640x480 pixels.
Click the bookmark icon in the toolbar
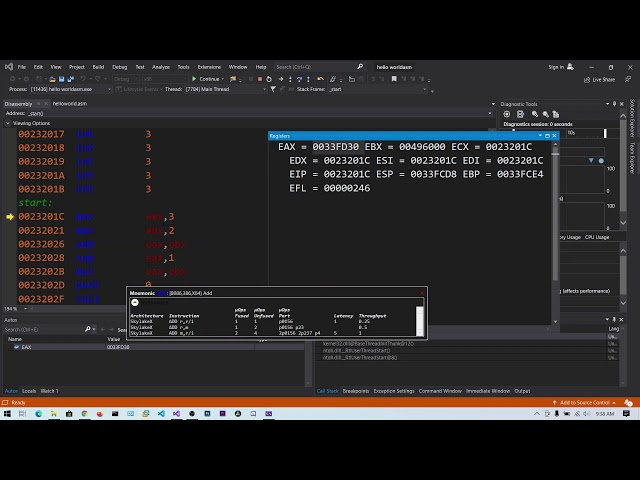pyautogui.click(x=394, y=79)
